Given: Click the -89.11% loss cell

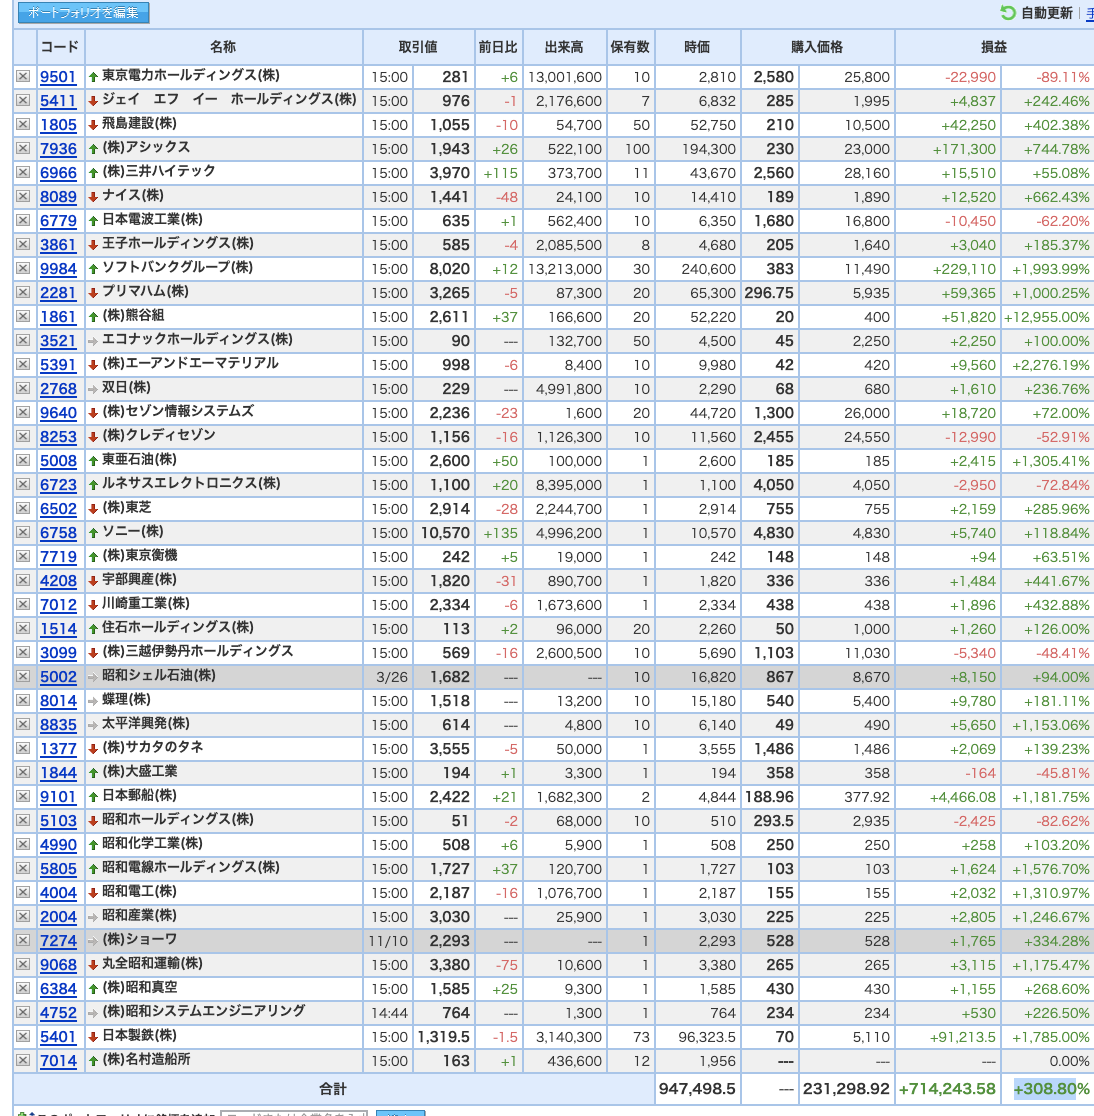Looking at the screenshot, I should click(1063, 77).
